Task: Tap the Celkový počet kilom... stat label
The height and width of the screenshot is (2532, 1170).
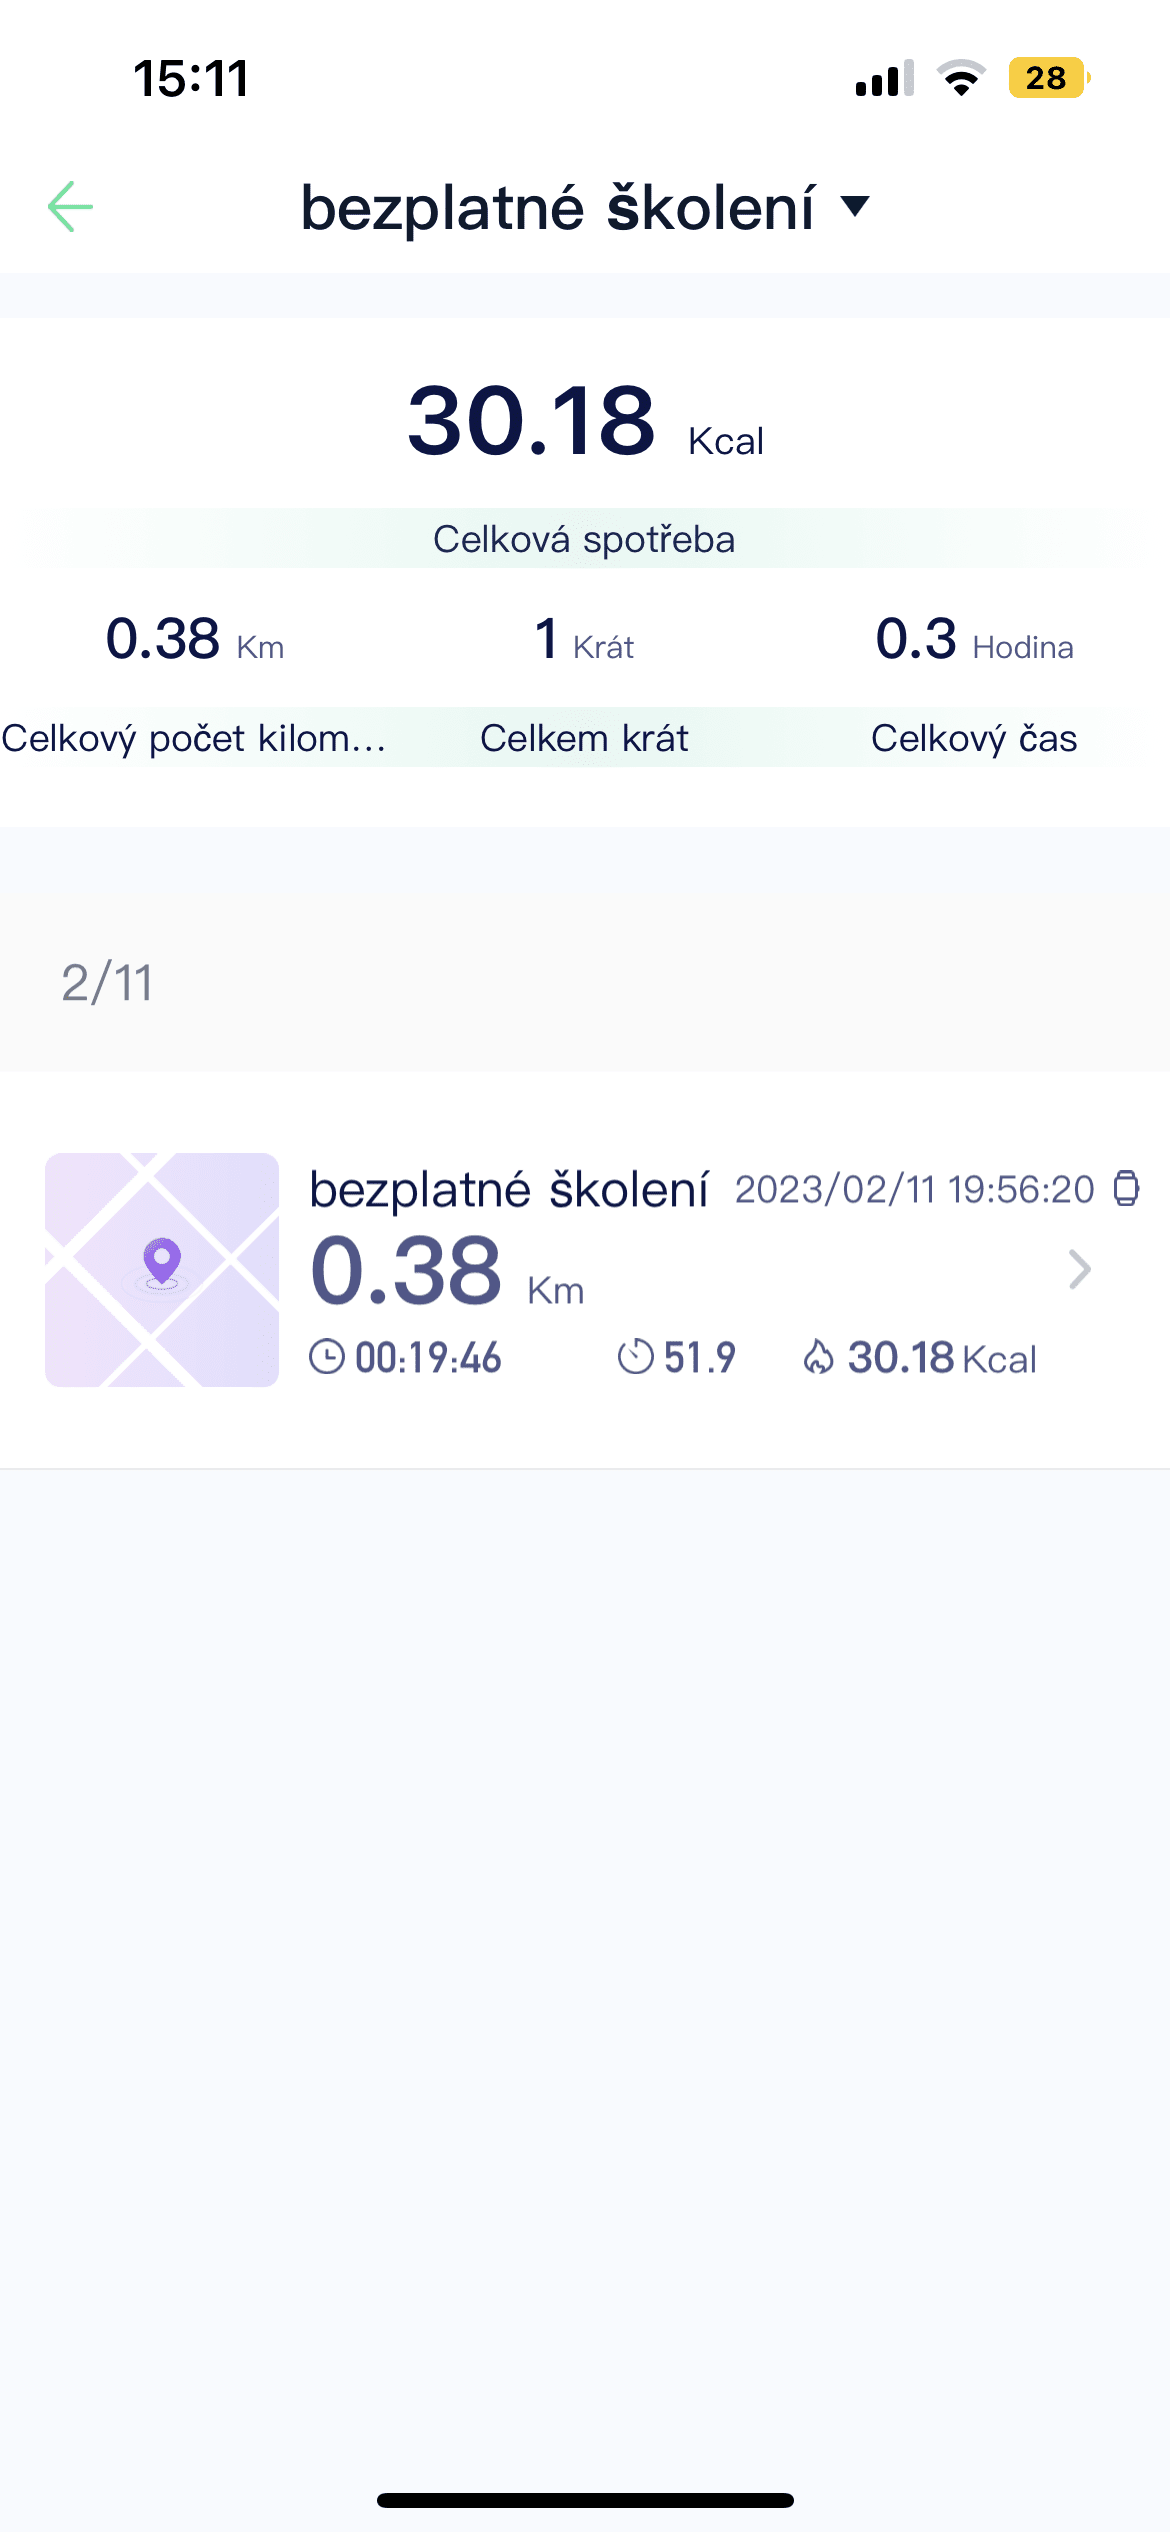Action: click(x=194, y=738)
